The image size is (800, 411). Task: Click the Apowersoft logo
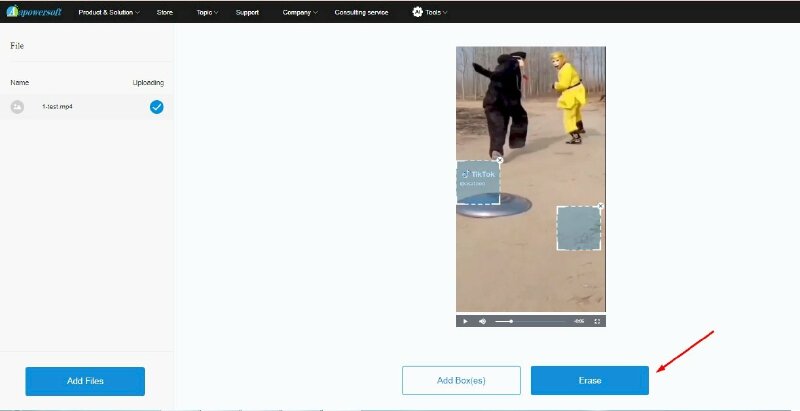tap(34, 11)
